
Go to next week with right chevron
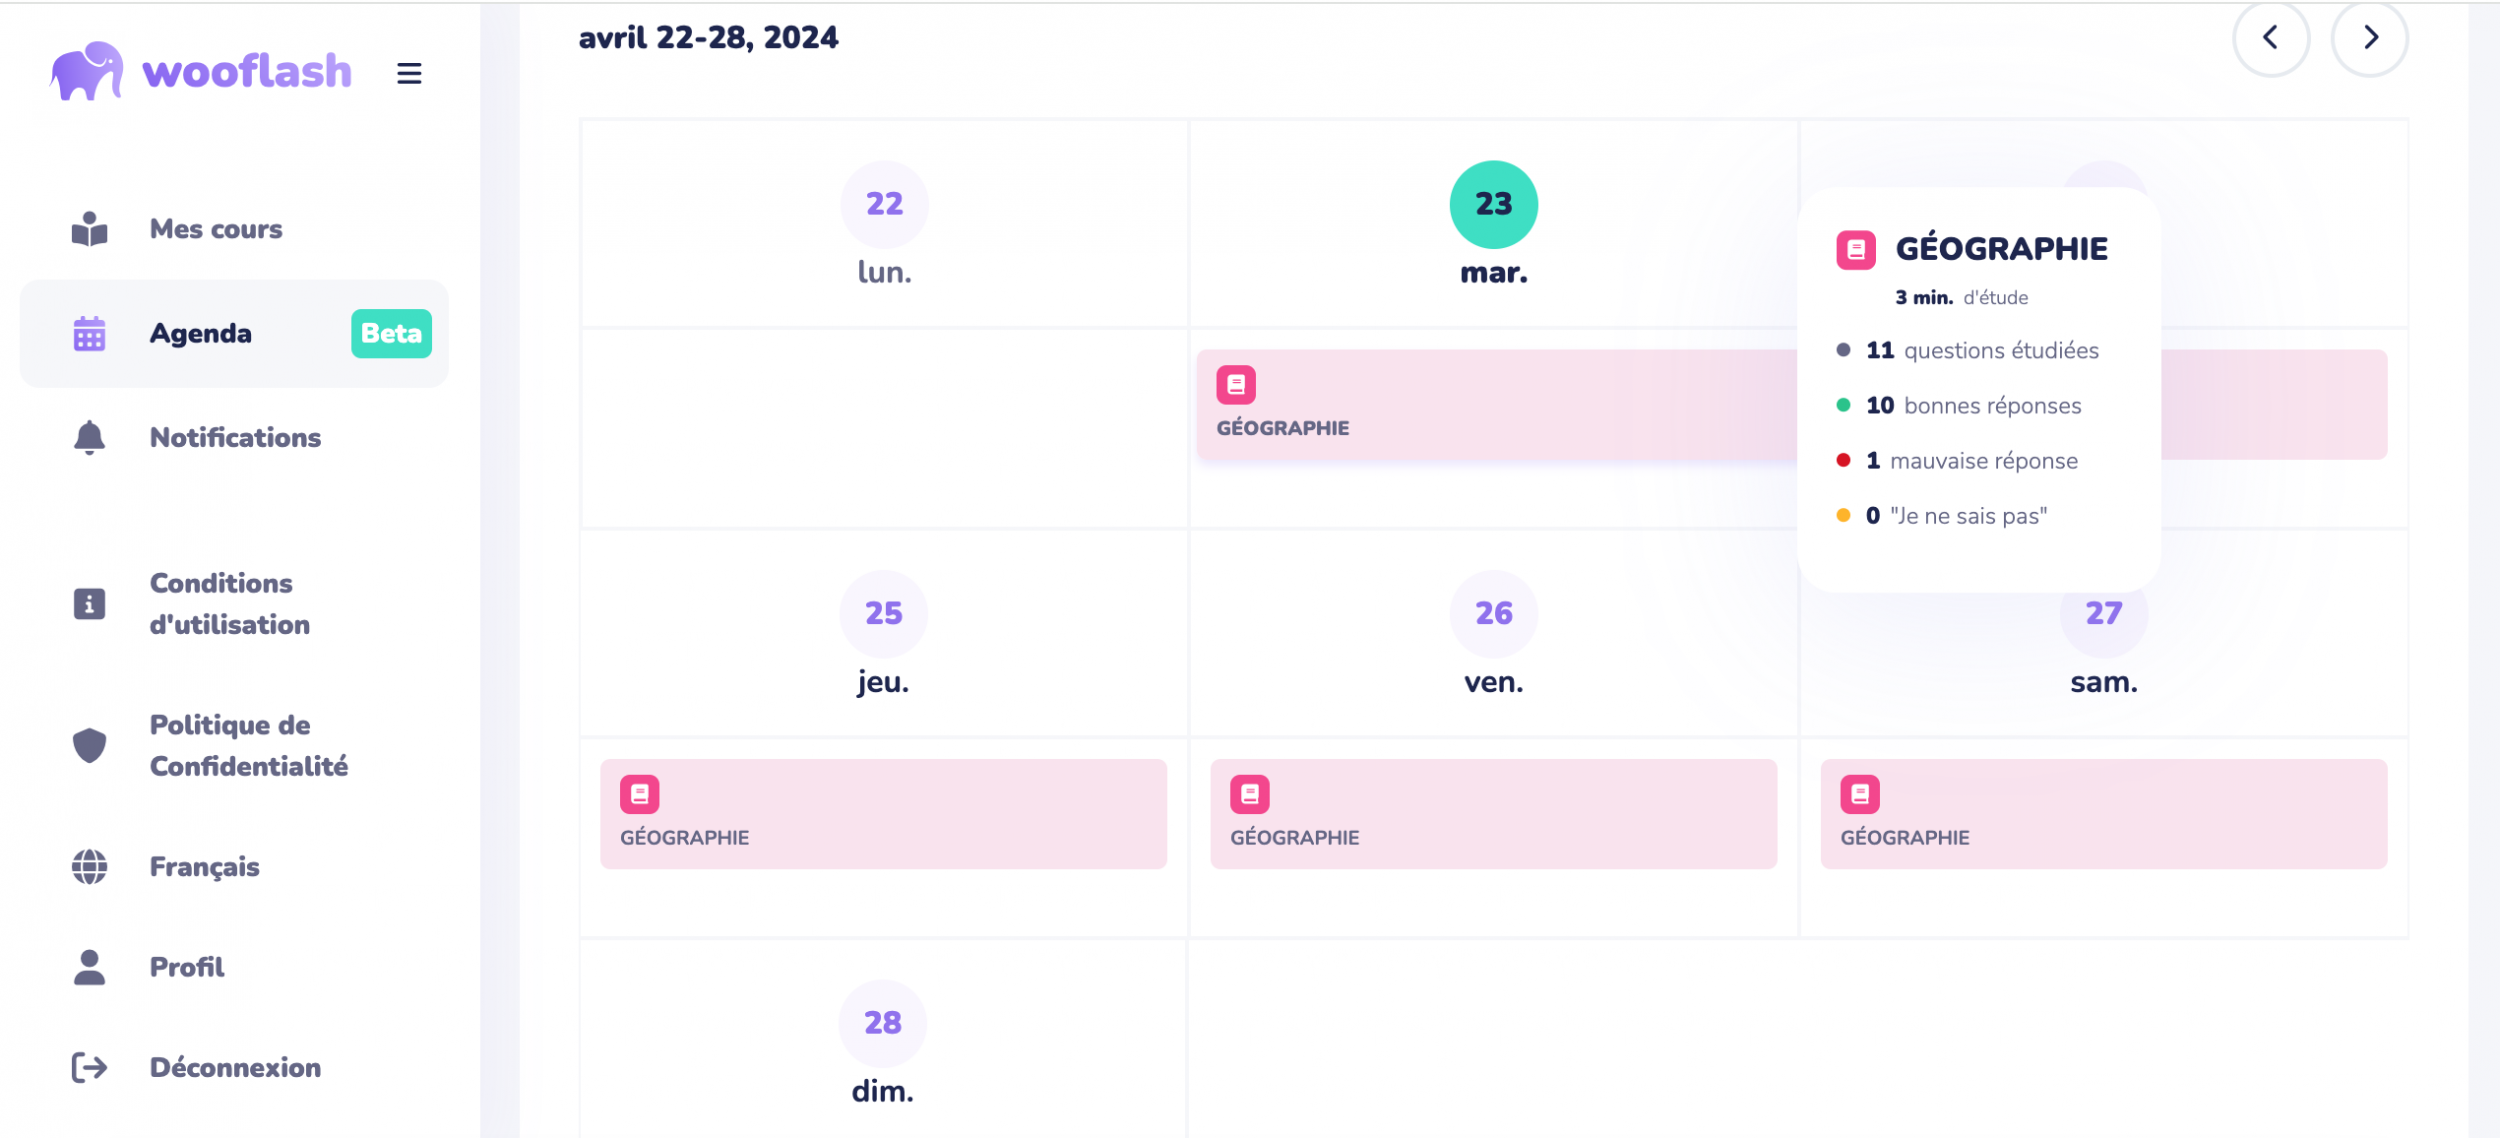(2370, 38)
